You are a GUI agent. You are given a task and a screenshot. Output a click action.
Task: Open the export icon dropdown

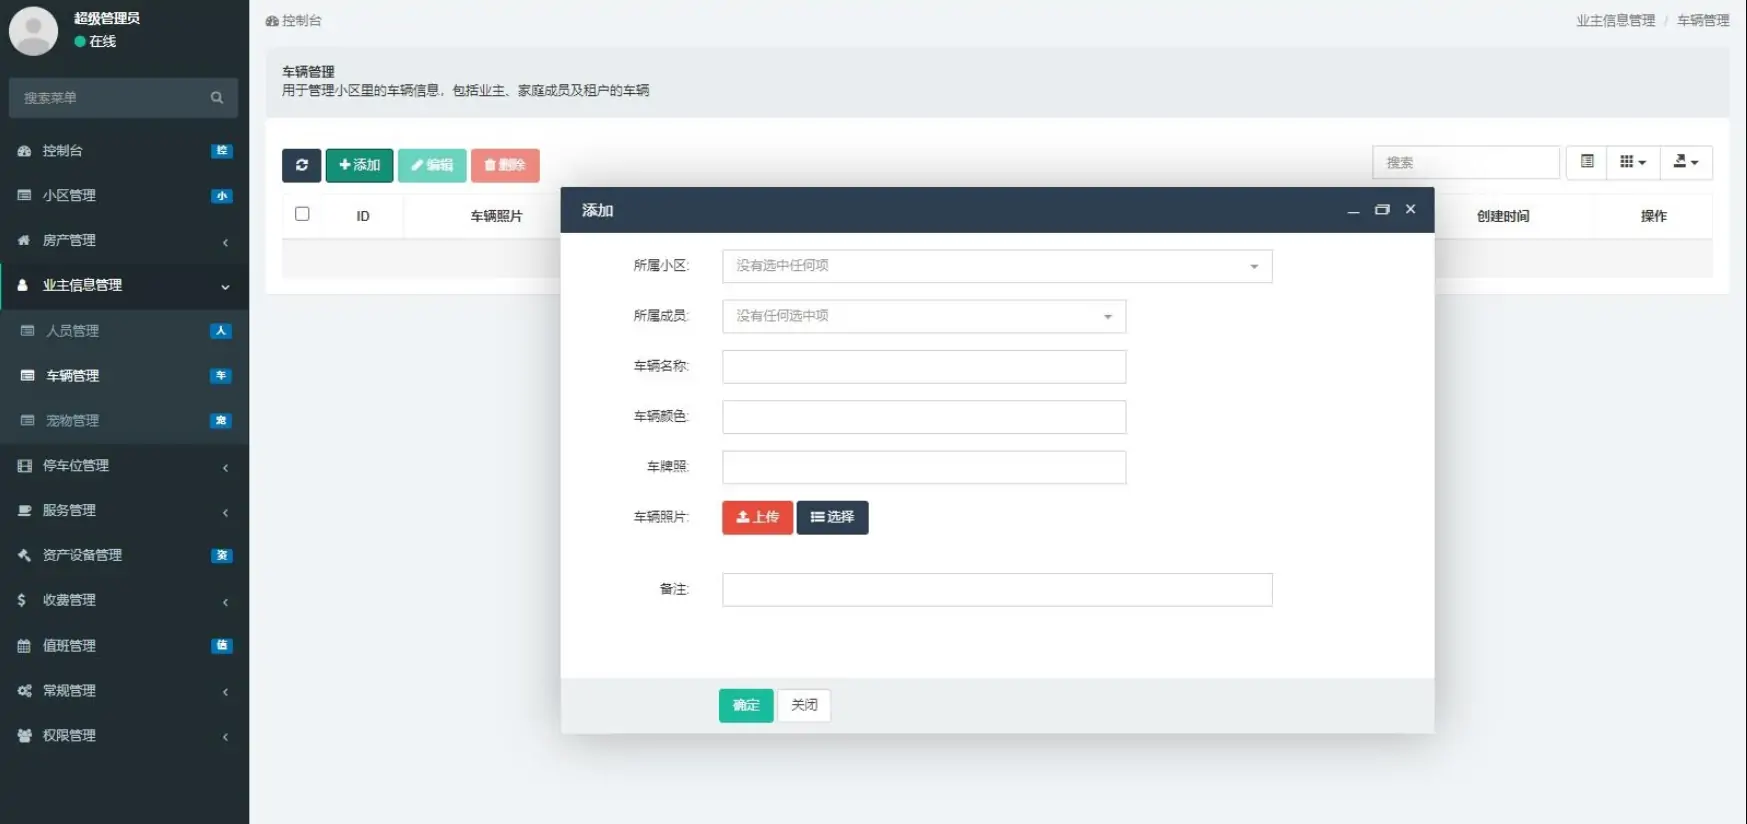click(x=1686, y=162)
